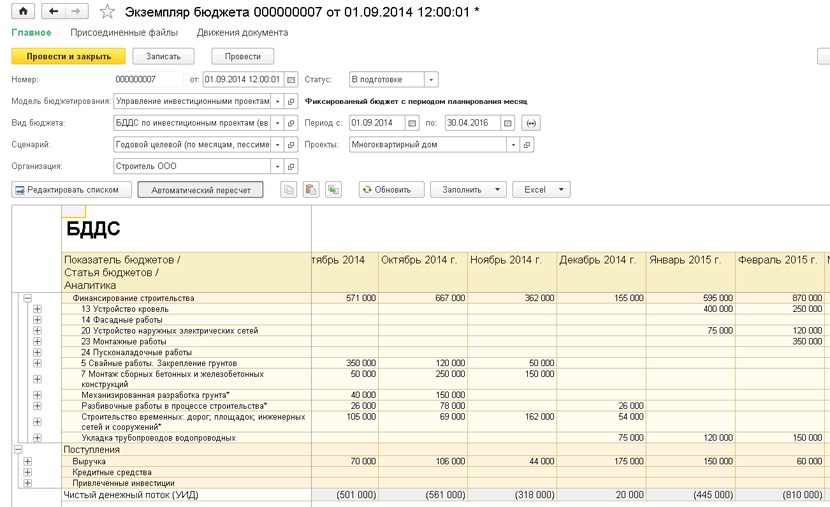Expand row 13 Устройство кровель
Screen dimensions: 830x507
[x=37, y=309]
